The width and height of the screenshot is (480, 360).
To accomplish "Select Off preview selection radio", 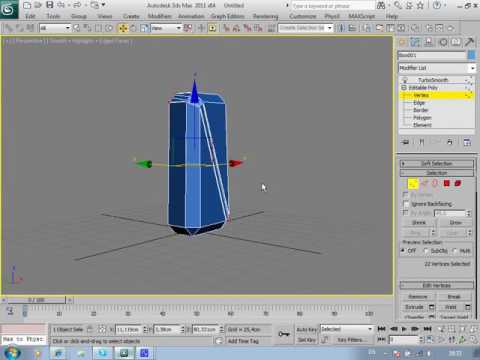I will (403, 250).
